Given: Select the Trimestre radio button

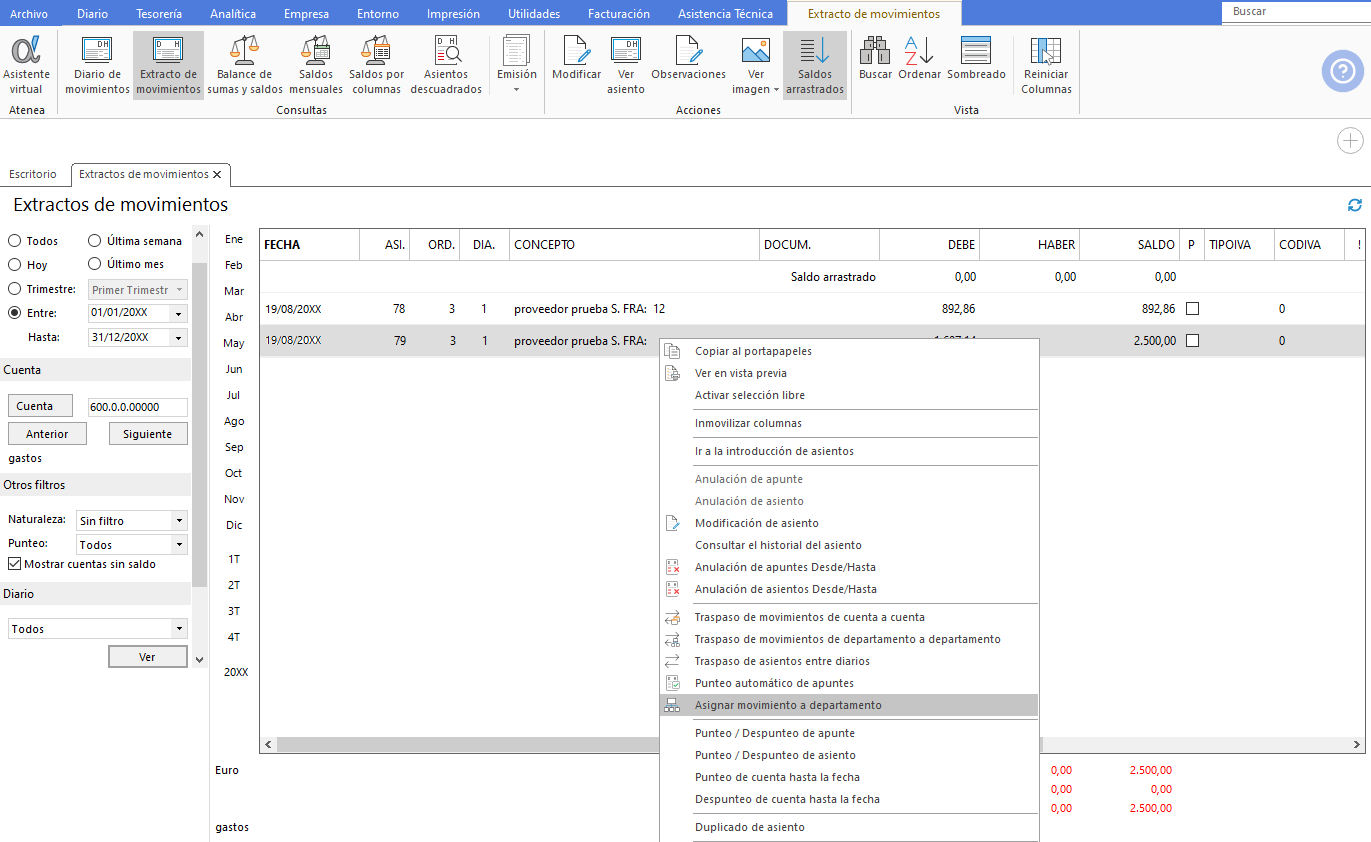Looking at the screenshot, I should (x=15, y=289).
